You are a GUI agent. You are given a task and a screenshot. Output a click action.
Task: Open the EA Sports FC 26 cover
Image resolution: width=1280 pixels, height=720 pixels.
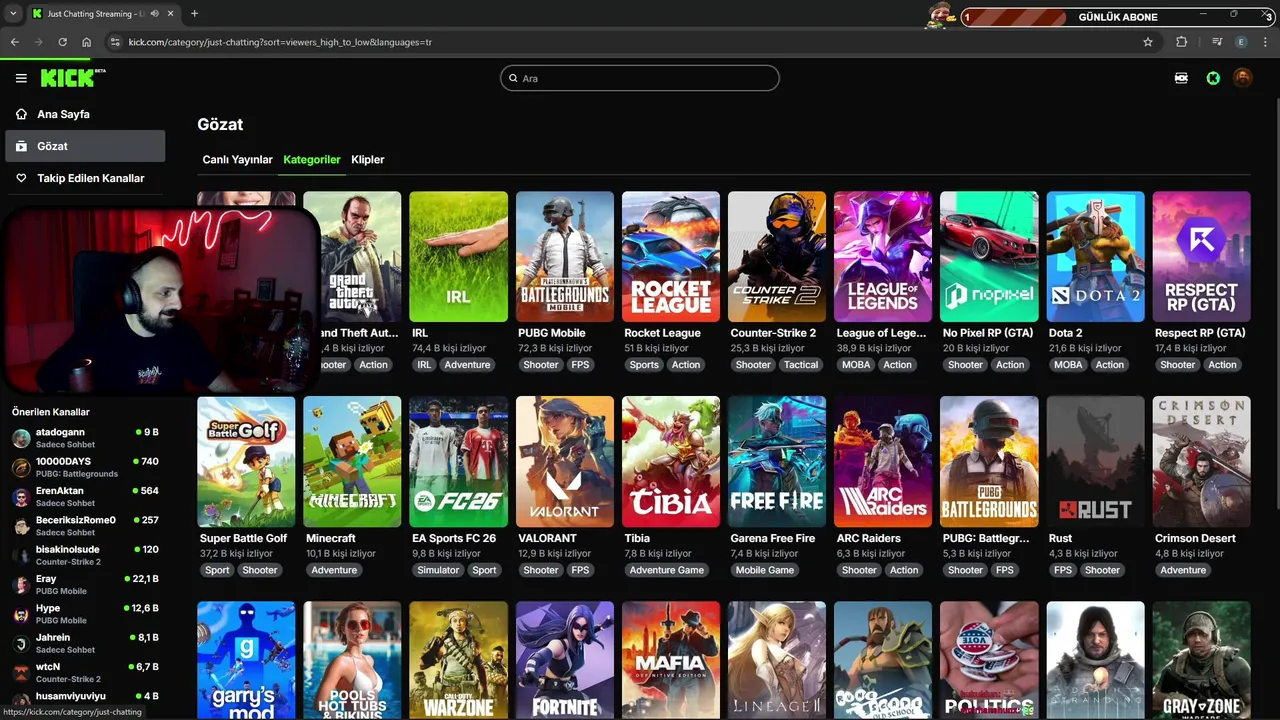point(459,462)
